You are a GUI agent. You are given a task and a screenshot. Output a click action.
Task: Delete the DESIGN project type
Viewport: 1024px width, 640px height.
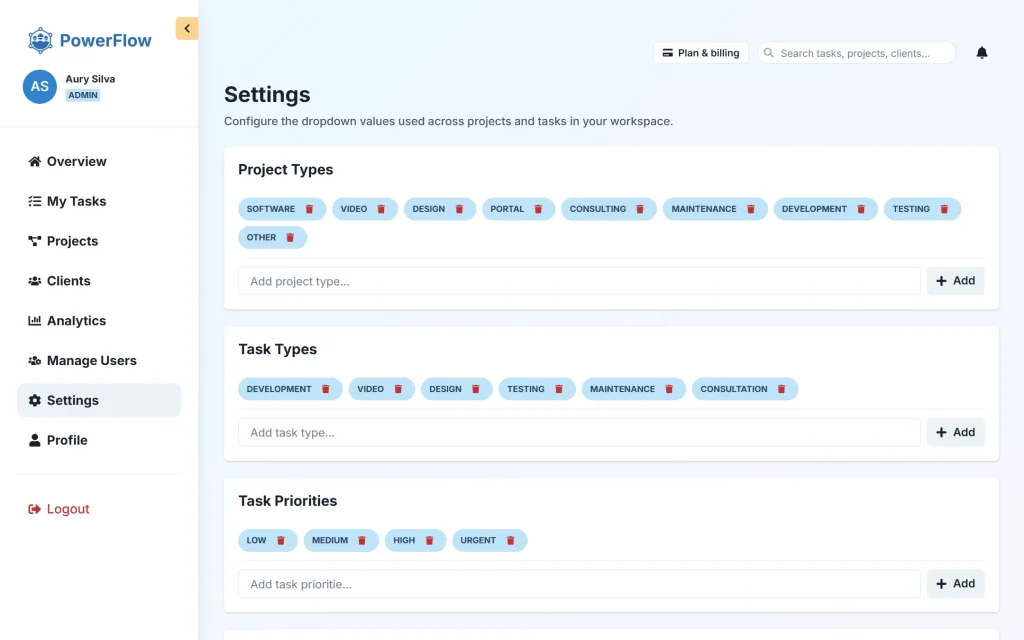pos(459,209)
